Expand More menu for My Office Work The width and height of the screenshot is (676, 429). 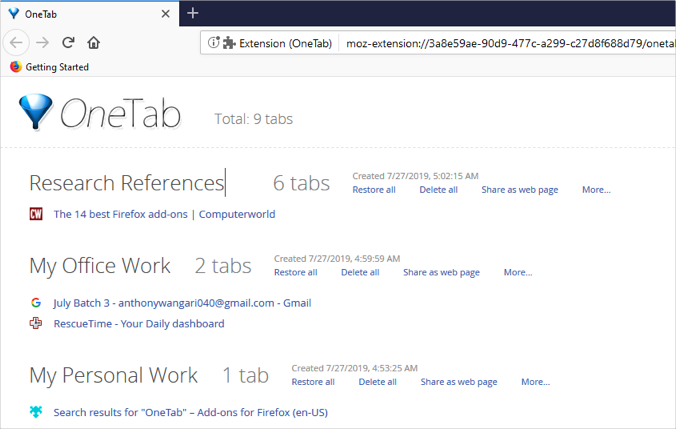point(518,272)
